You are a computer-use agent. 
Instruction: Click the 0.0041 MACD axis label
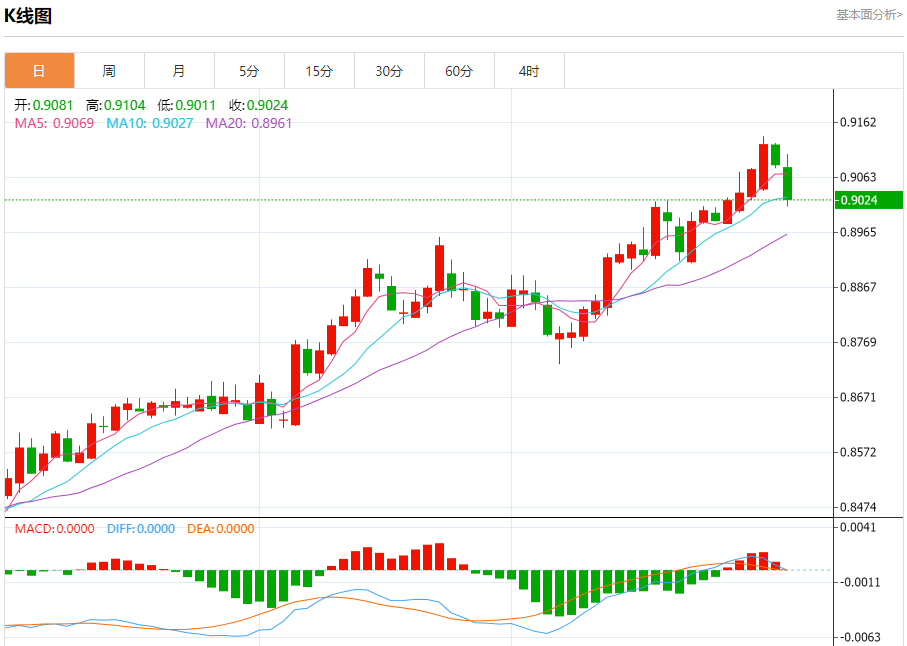coord(858,527)
